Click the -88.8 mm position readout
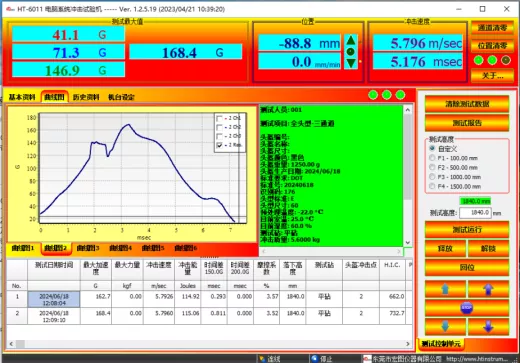 pos(299,43)
